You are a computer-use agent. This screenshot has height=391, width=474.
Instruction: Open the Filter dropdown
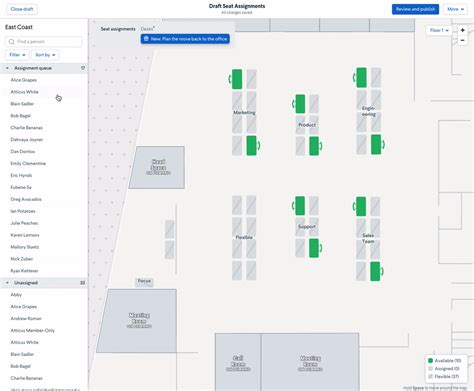point(17,55)
